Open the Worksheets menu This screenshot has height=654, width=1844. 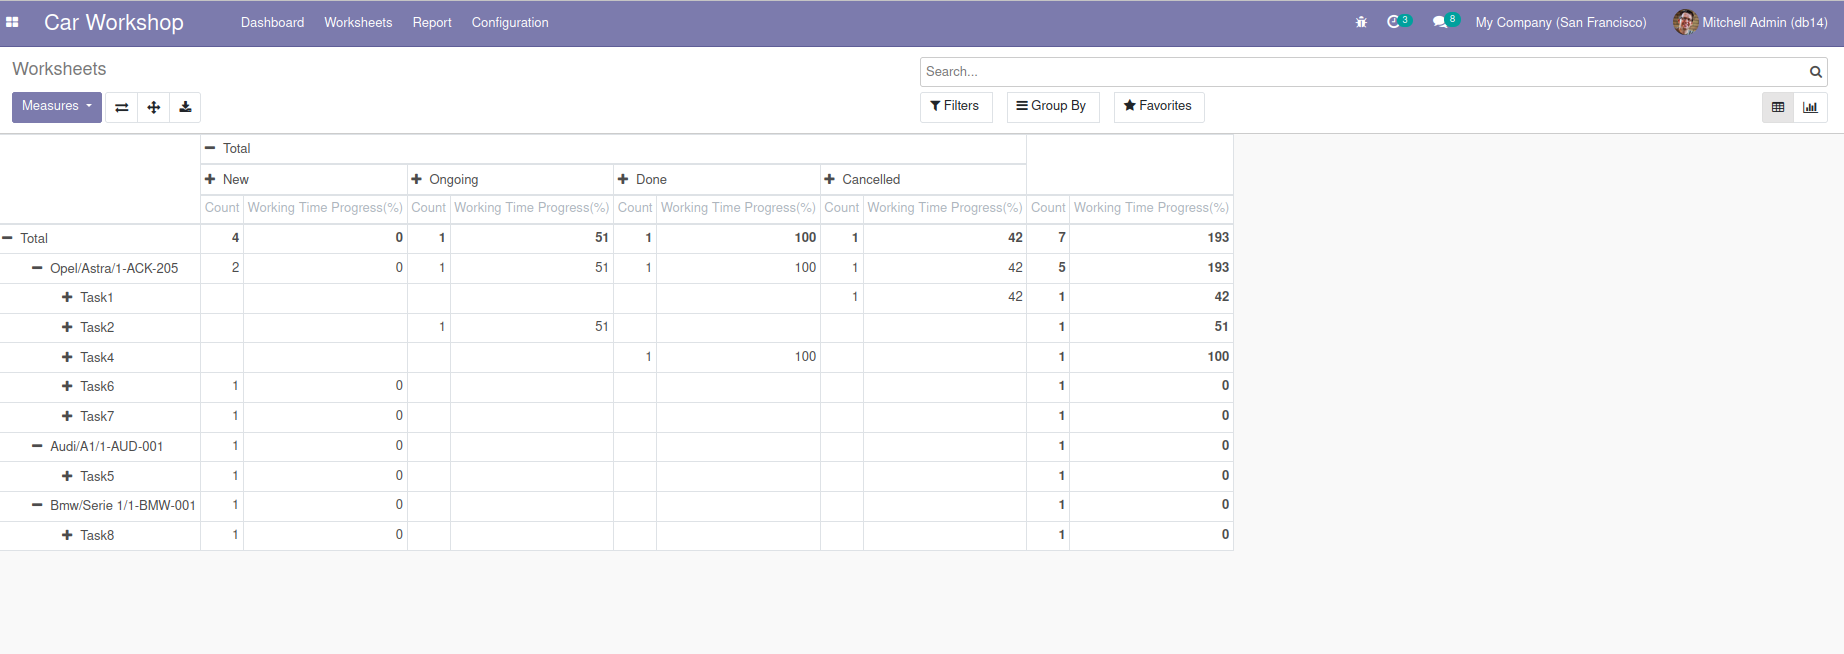[x=358, y=22]
